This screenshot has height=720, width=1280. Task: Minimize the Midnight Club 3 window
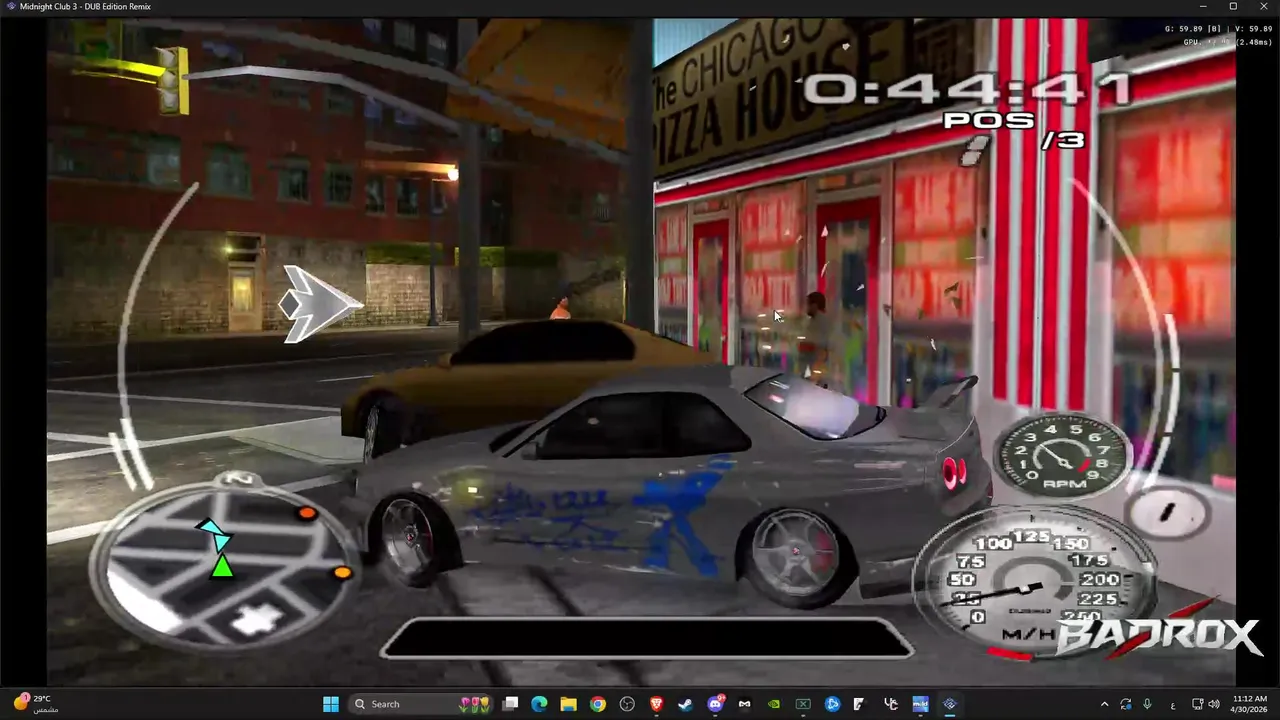pyautogui.click(x=1203, y=7)
